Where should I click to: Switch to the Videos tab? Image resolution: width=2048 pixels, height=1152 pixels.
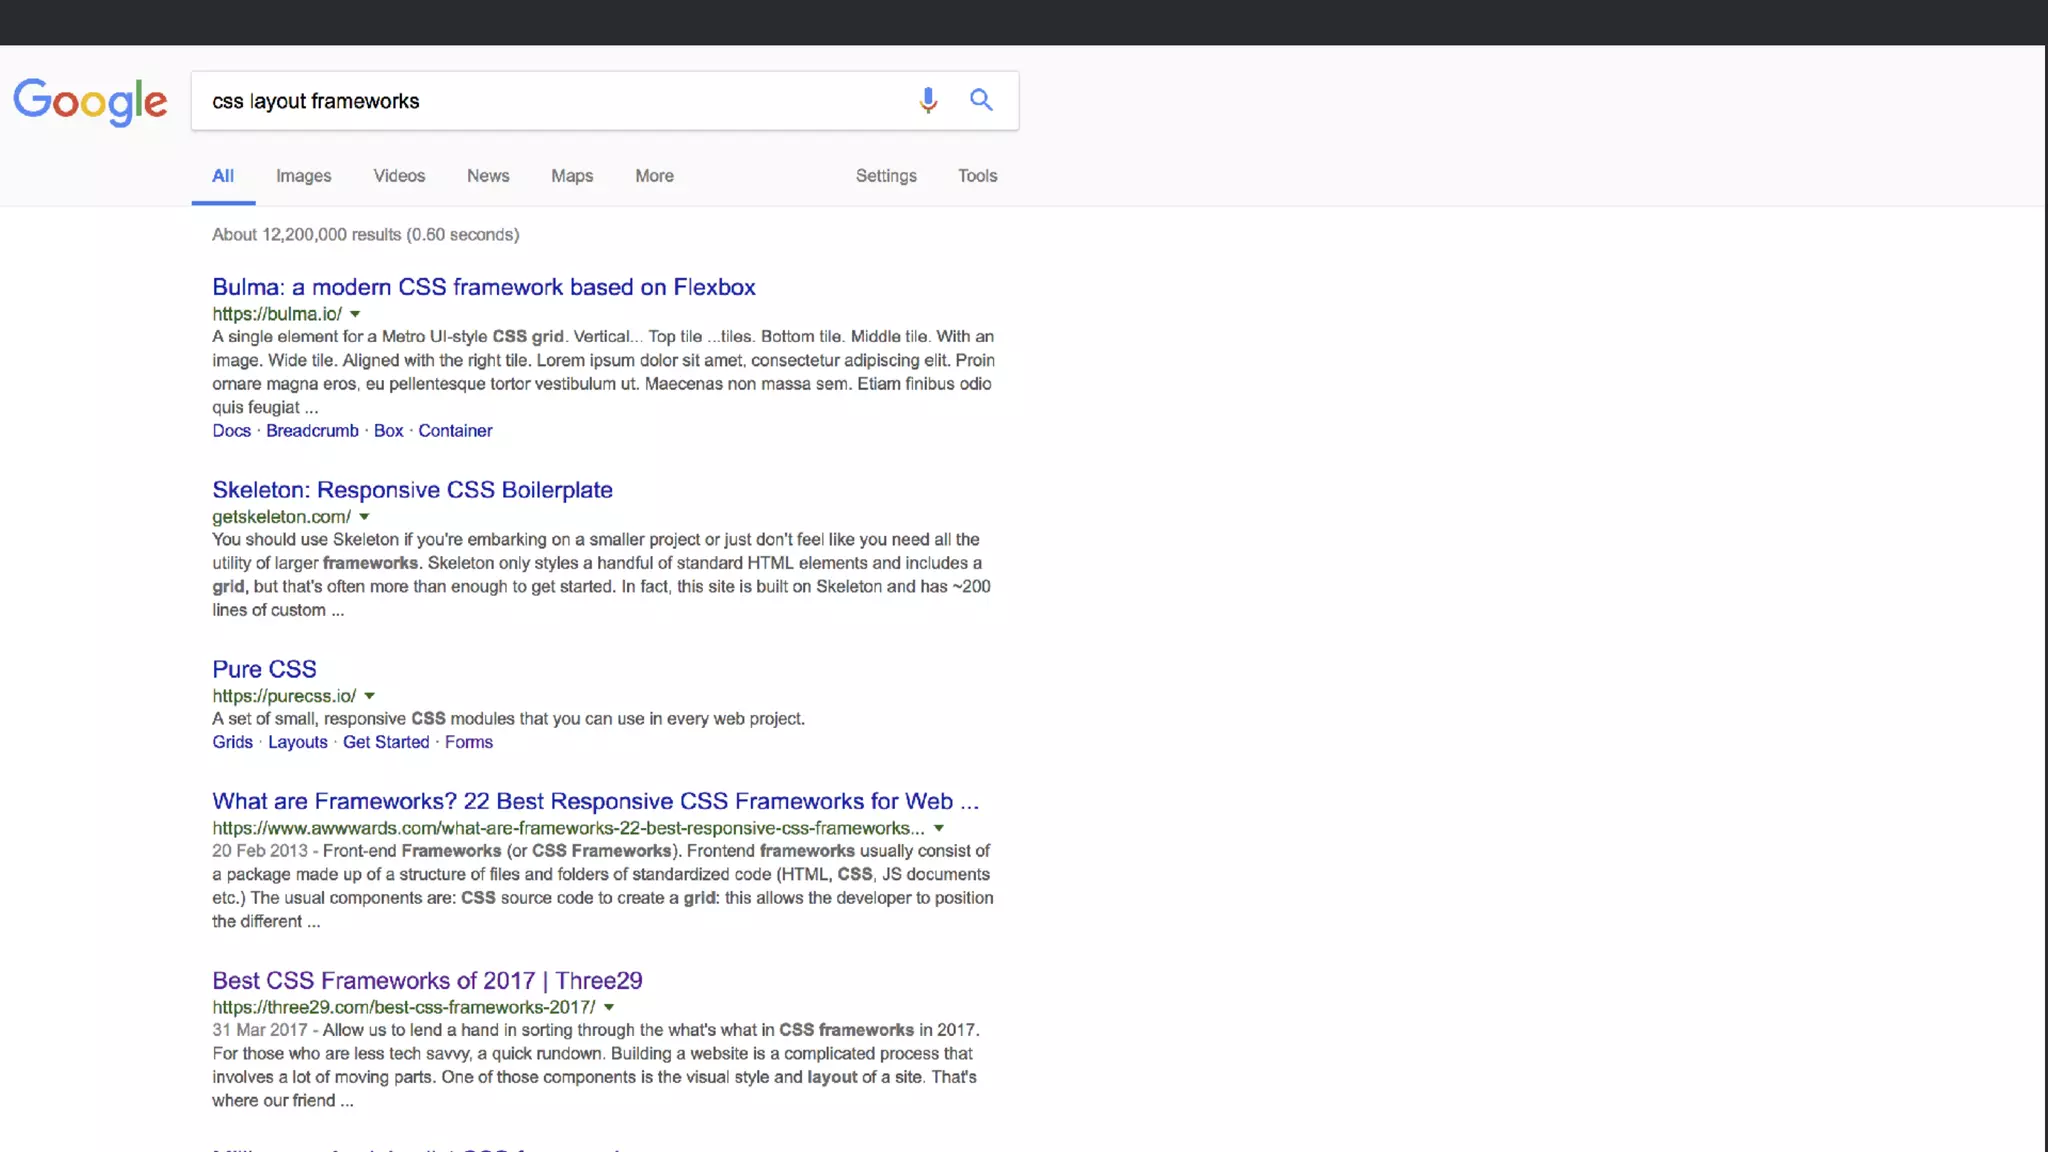(399, 176)
